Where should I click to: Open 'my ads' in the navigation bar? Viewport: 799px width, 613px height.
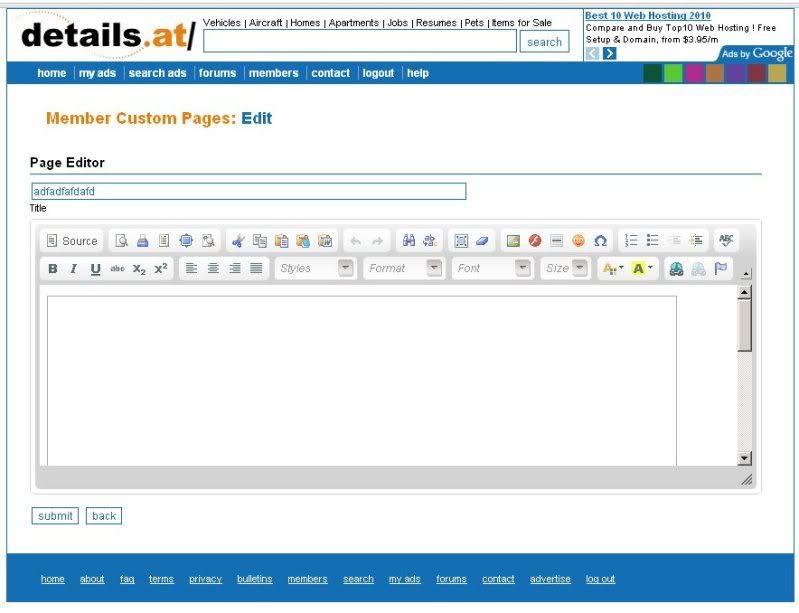[x=97, y=73]
